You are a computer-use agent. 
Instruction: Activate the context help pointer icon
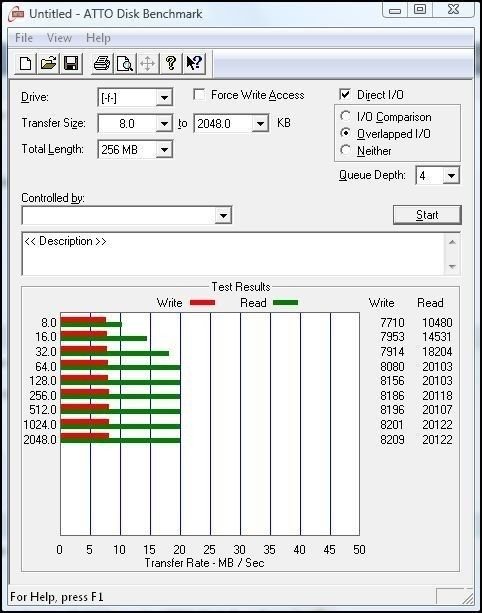tap(194, 63)
